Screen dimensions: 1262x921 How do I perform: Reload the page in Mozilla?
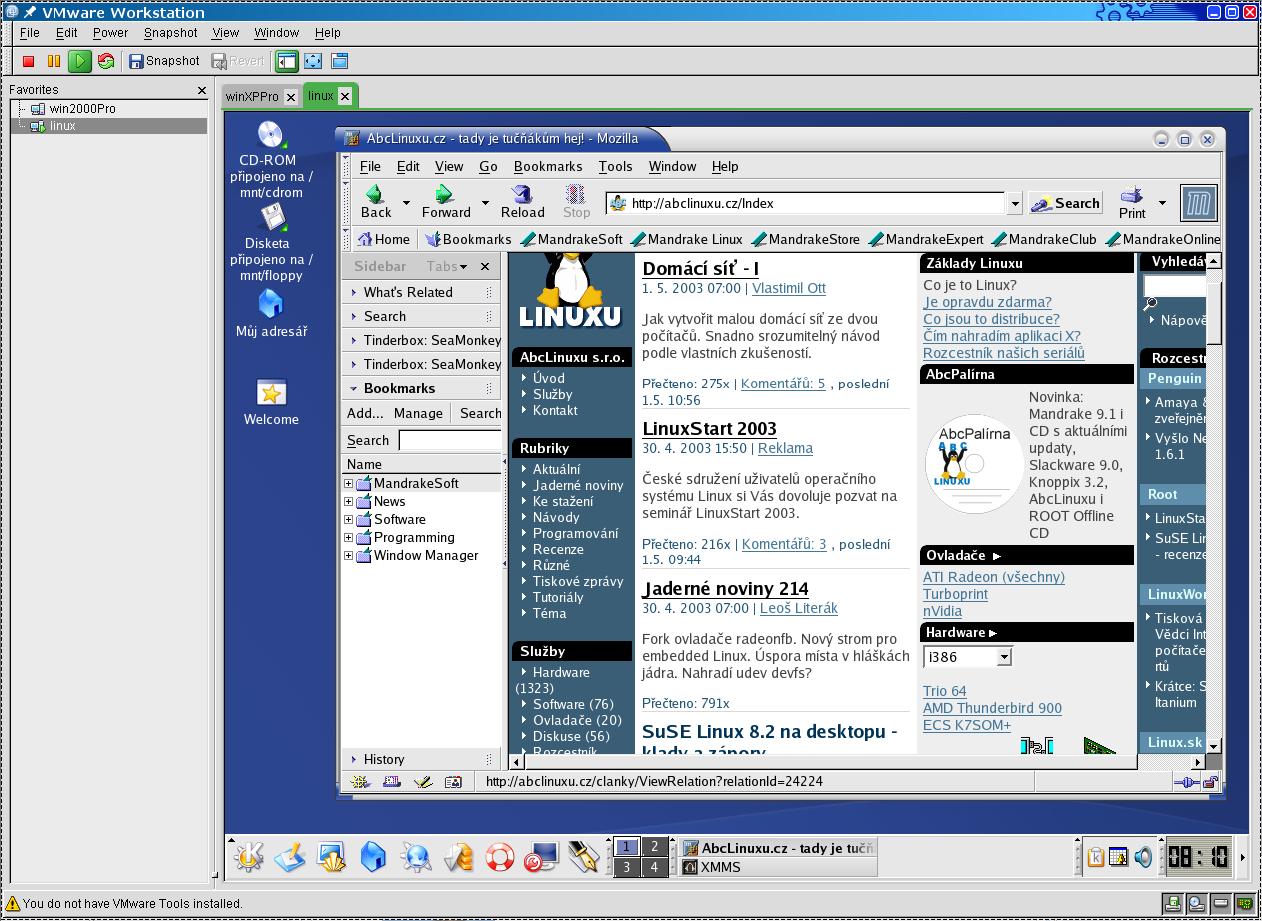pyautogui.click(x=523, y=201)
